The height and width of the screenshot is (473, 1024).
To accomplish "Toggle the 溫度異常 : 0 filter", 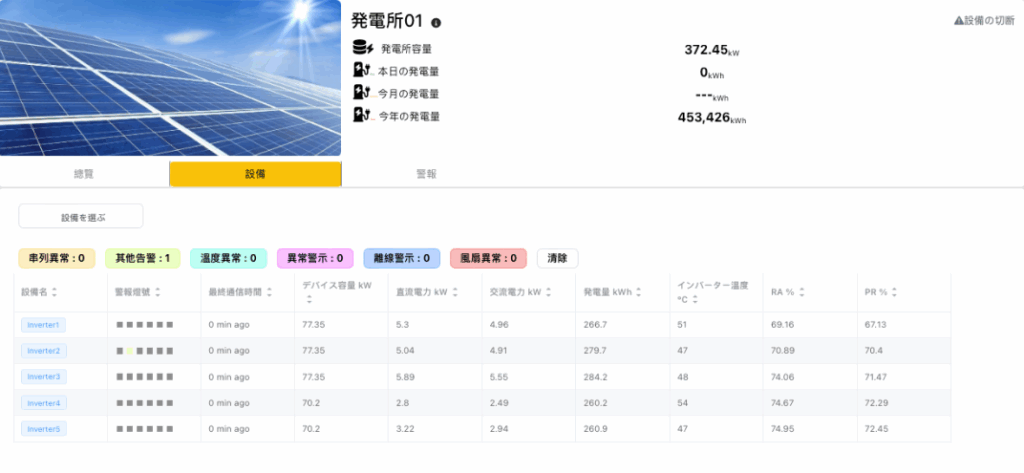I will coord(229,258).
